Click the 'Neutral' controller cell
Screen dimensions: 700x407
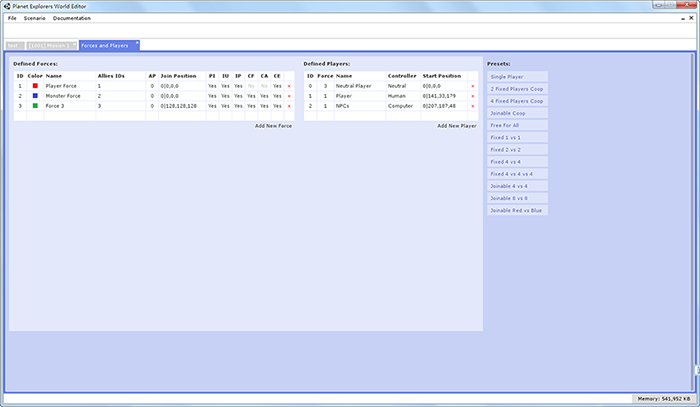click(404, 86)
